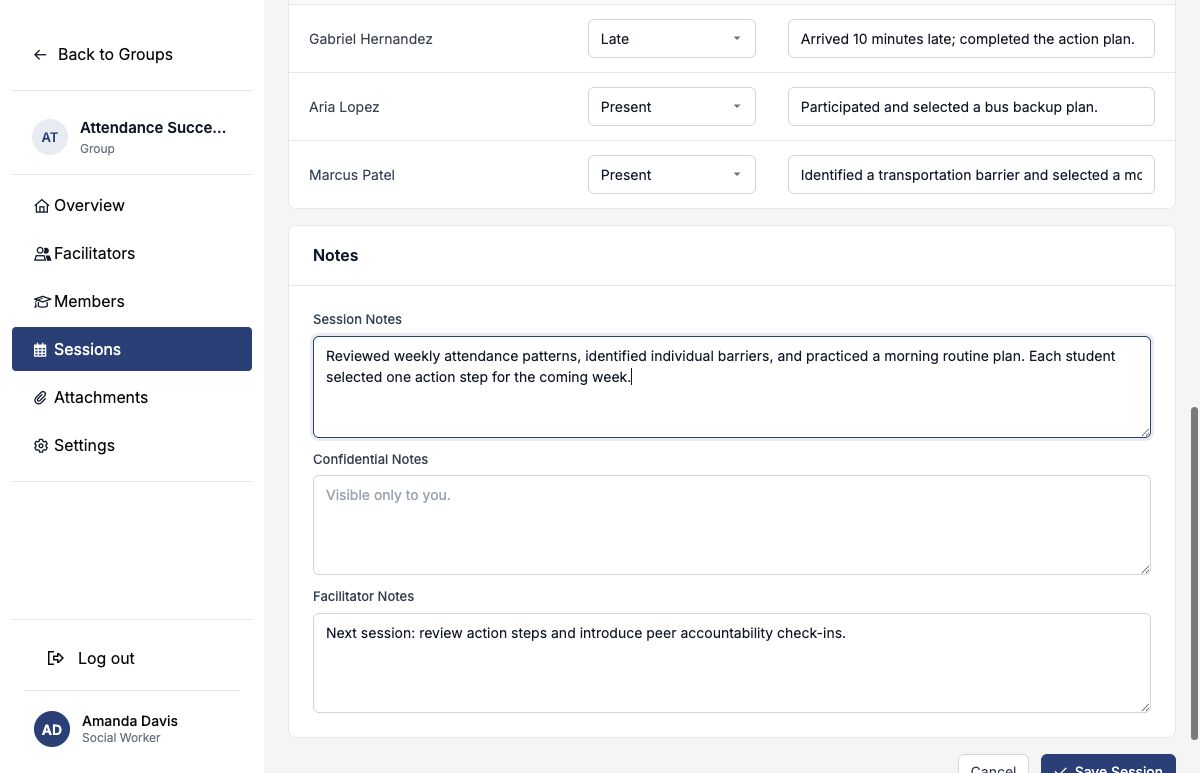Viewport: 1200px width, 773px height.
Task: Click the Save Session button
Action: (x=1108, y=766)
